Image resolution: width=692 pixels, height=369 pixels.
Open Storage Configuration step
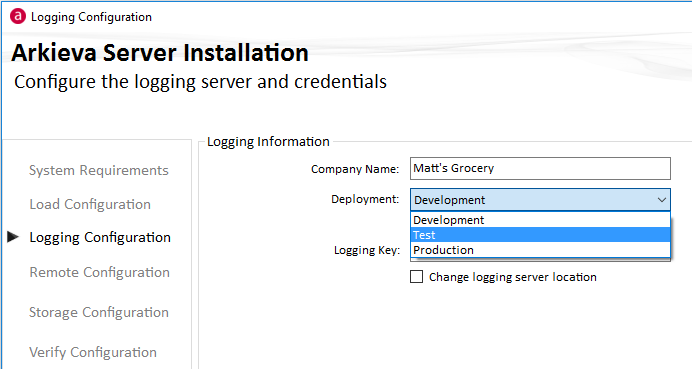[99, 313]
